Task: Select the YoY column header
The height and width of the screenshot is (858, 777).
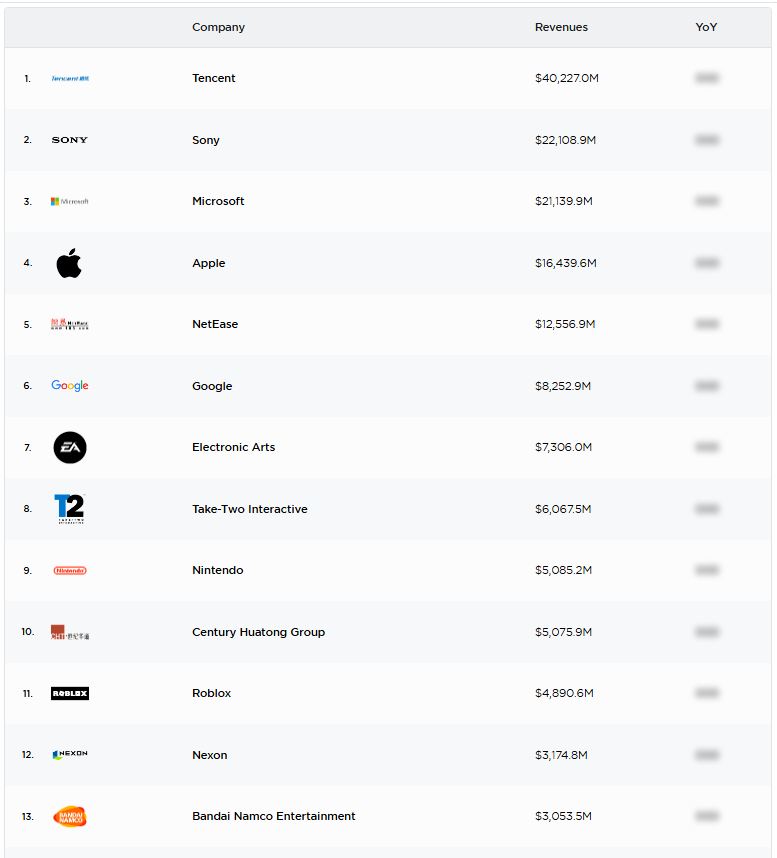Action: coord(706,27)
